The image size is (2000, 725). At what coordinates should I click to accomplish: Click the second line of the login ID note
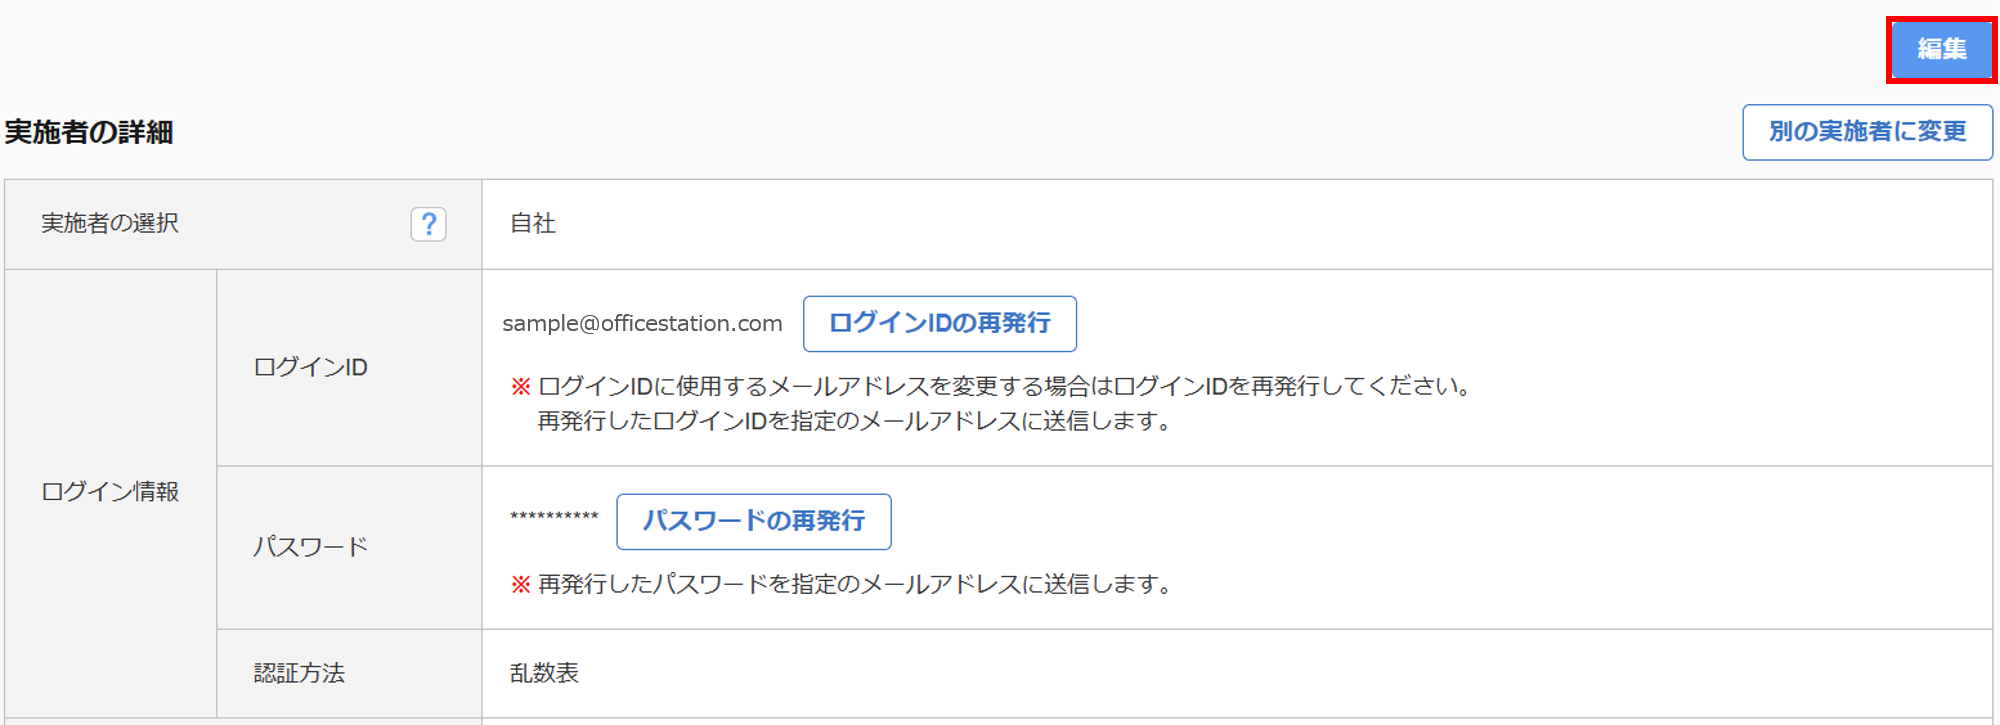tap(854, 421)
